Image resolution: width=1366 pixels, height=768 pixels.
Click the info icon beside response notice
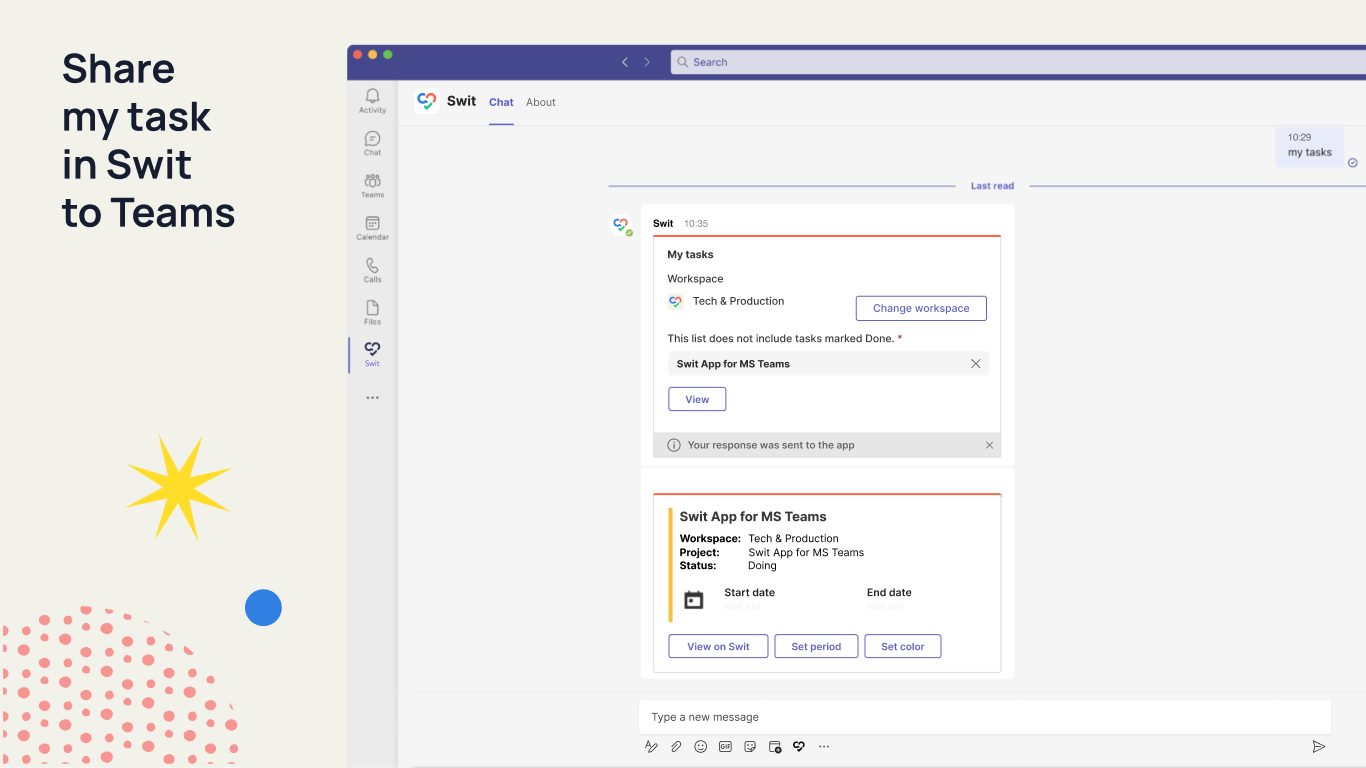(674, 445)
